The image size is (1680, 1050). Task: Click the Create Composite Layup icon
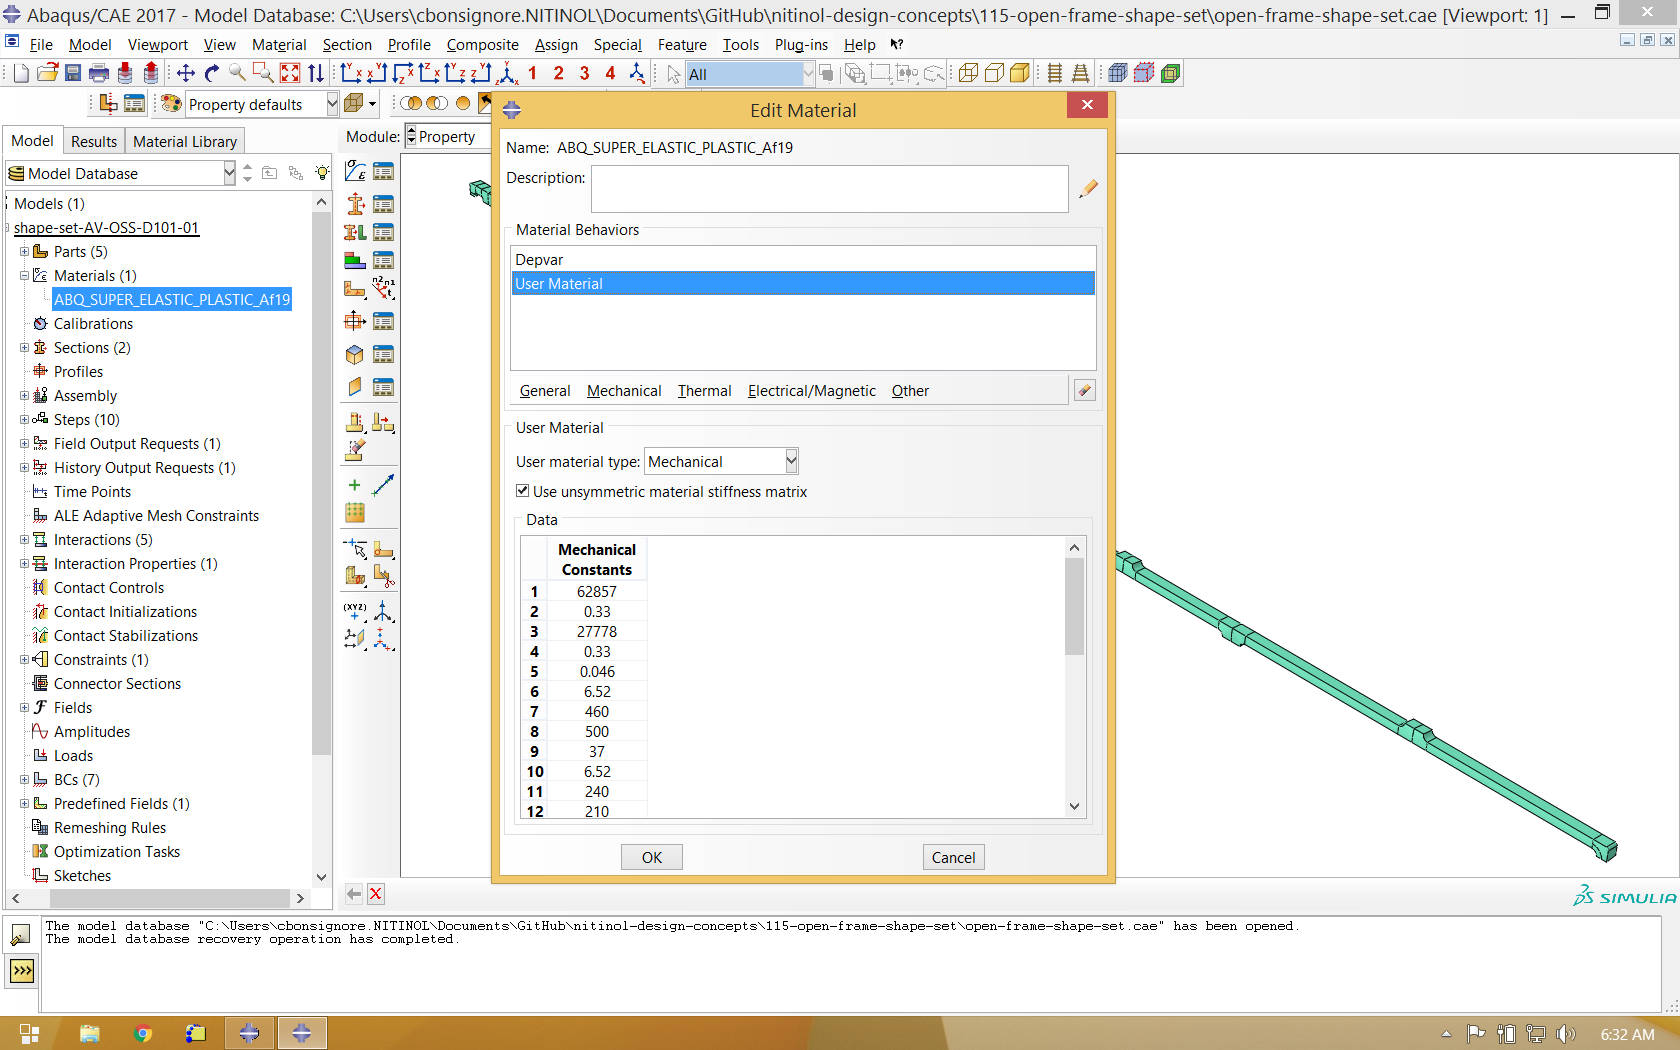coord(355,260)
